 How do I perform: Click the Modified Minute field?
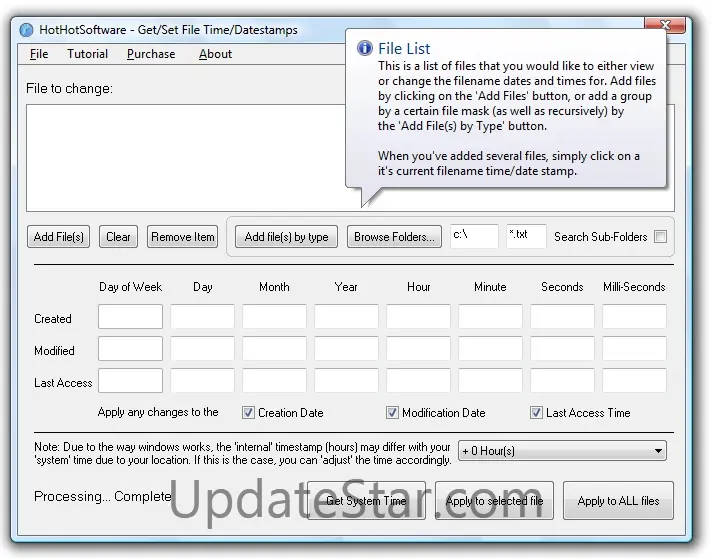pos(490,348)
